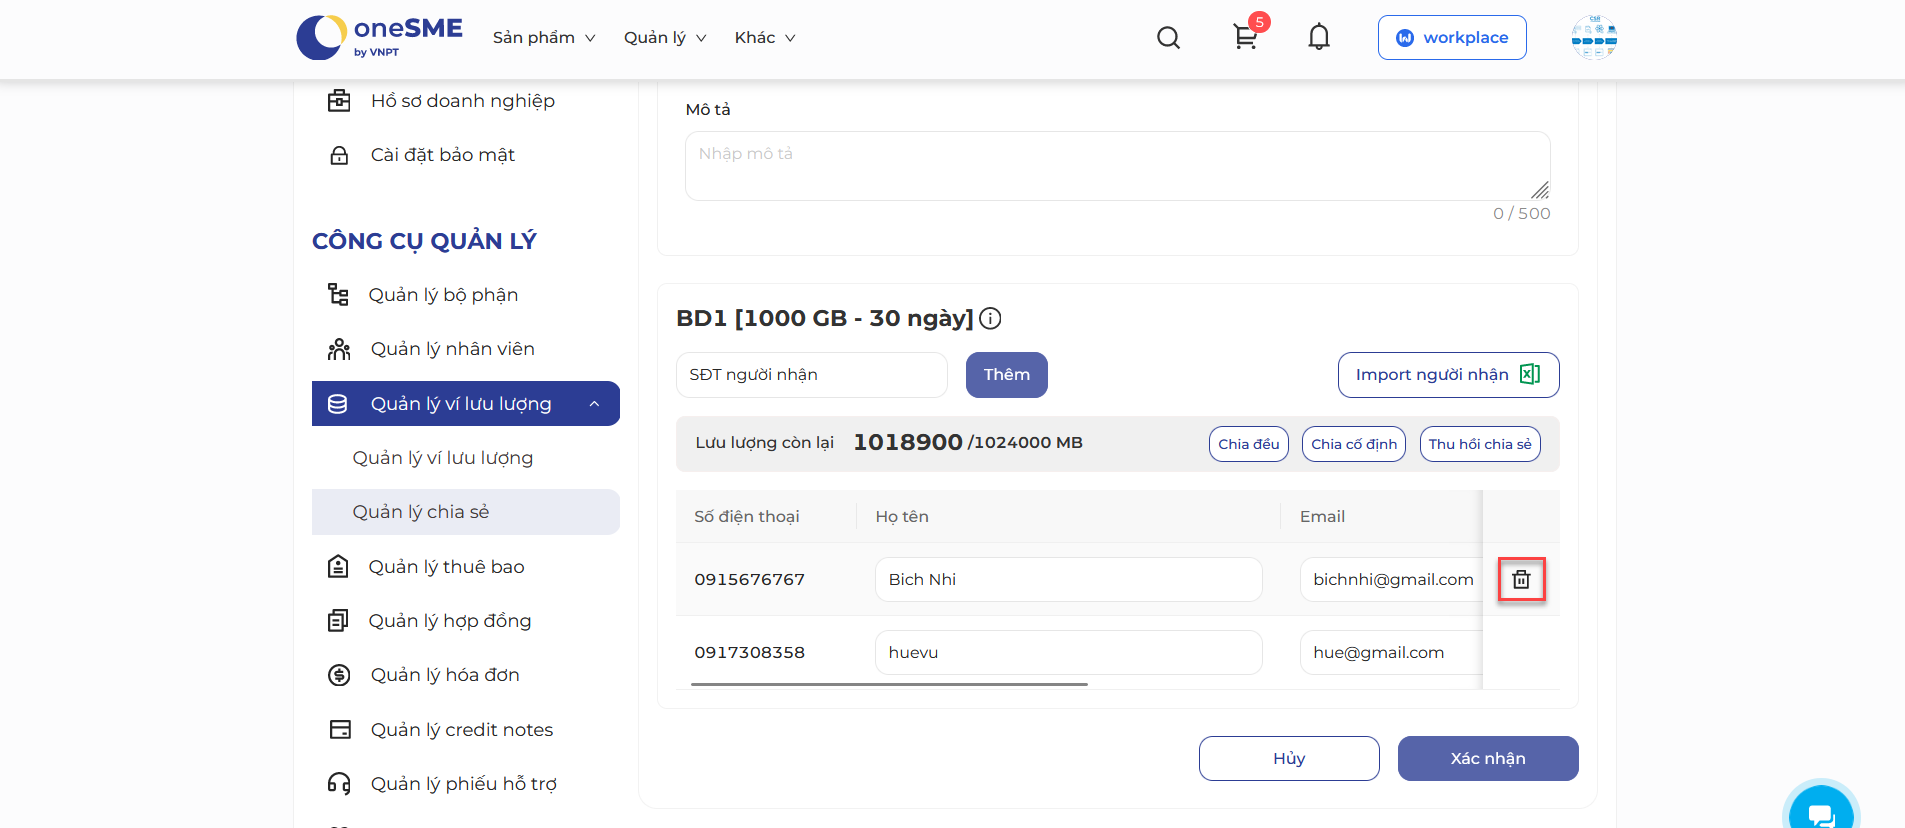The height and width of the screenshot is (828, 1905).
Task: Click Quản lý nhân viên people icon
Action: click(339, 349)
